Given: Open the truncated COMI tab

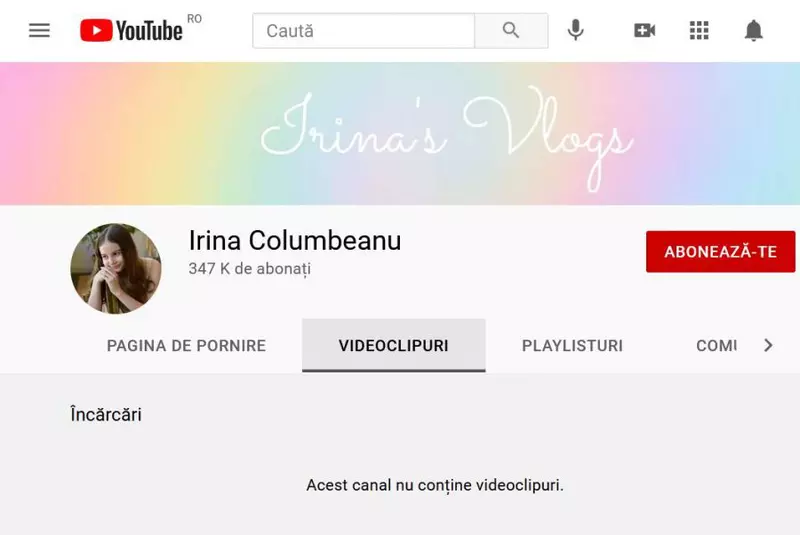Looking at the screenshot, I should [716, 346].
